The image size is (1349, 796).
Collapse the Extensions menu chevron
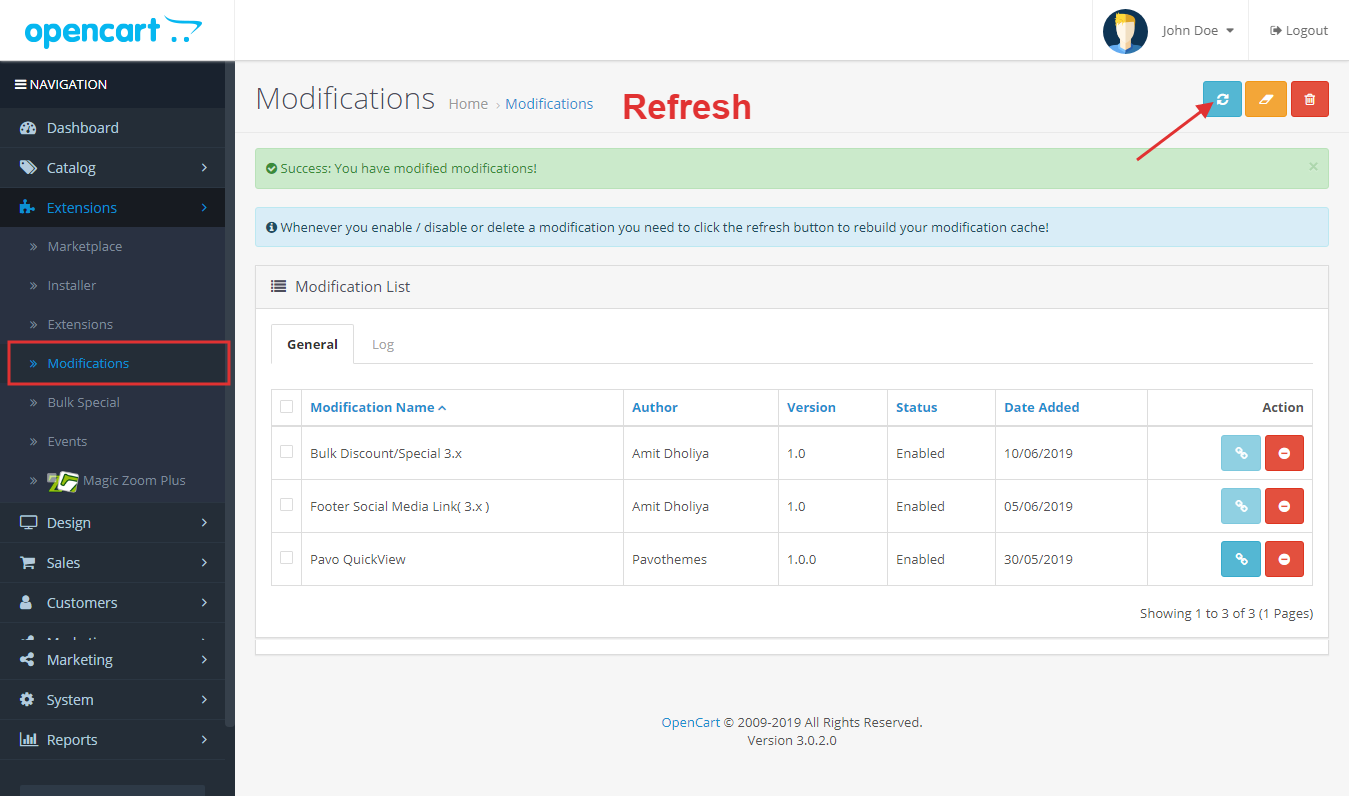pyautogui.click(x=204, y=208)
